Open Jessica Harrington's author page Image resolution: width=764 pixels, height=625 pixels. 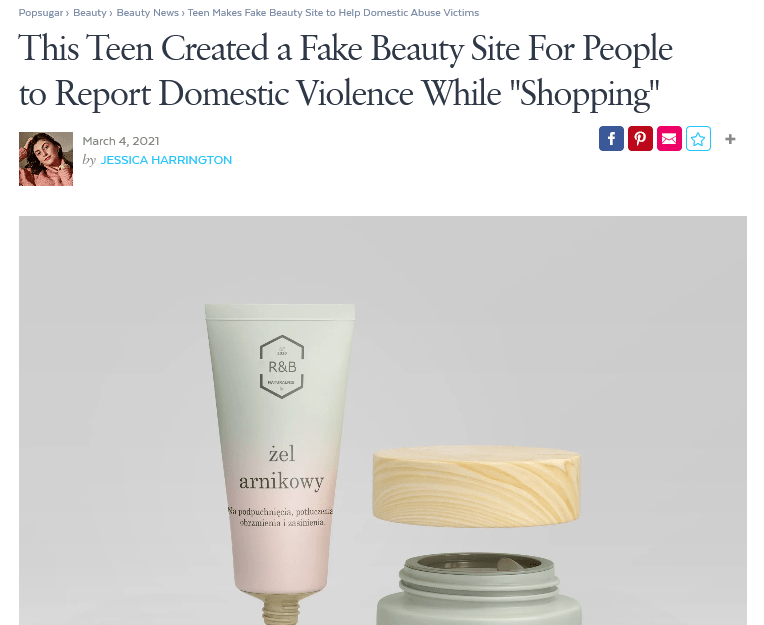pyautogui.click(x=166, y=160)
